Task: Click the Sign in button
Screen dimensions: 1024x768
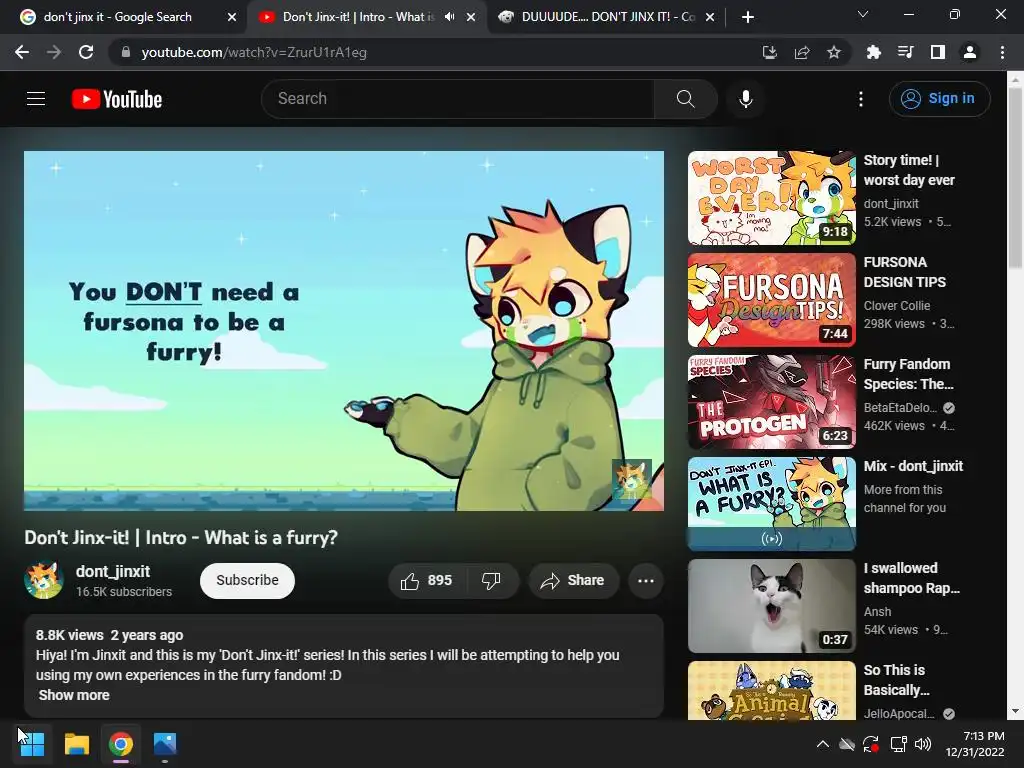Action: click(x=940, y=99)
